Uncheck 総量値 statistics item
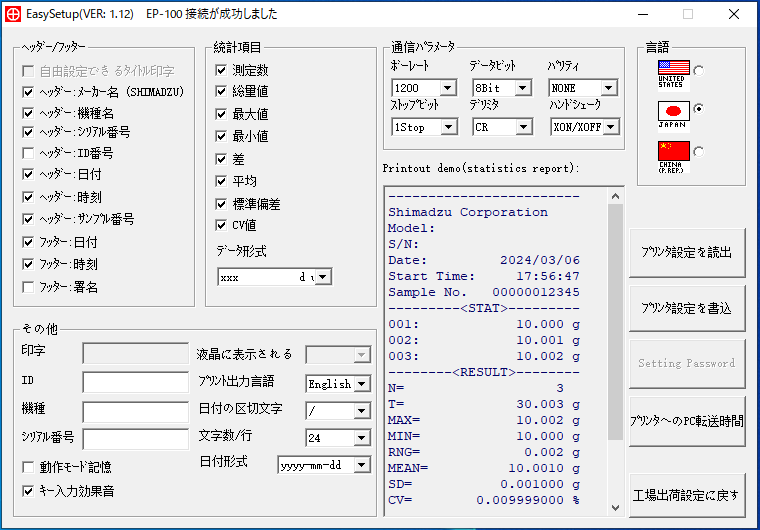The image size is (760, 530). tap(221, 91)
